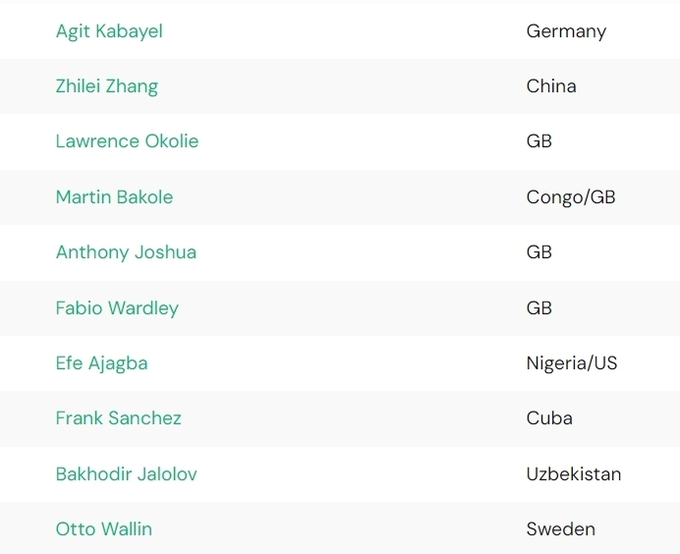Click the Fabio Wardley link
This screenshot has height=554, width=680.
(117, 308)
